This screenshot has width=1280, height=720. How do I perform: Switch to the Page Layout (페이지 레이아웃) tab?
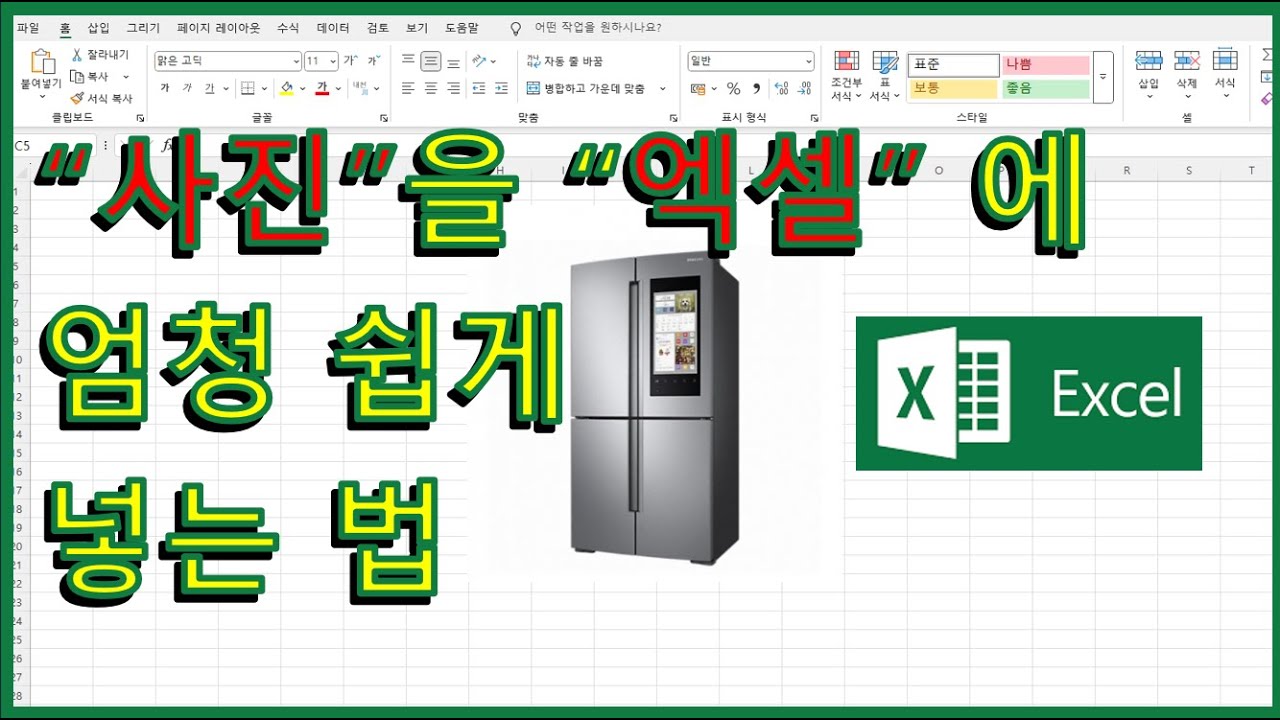(x=218, y=28)
